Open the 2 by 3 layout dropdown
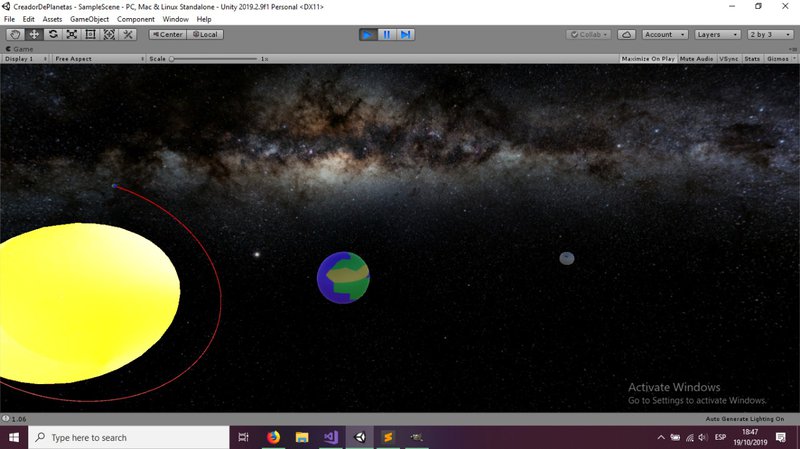800x449 pixels. 770,34
